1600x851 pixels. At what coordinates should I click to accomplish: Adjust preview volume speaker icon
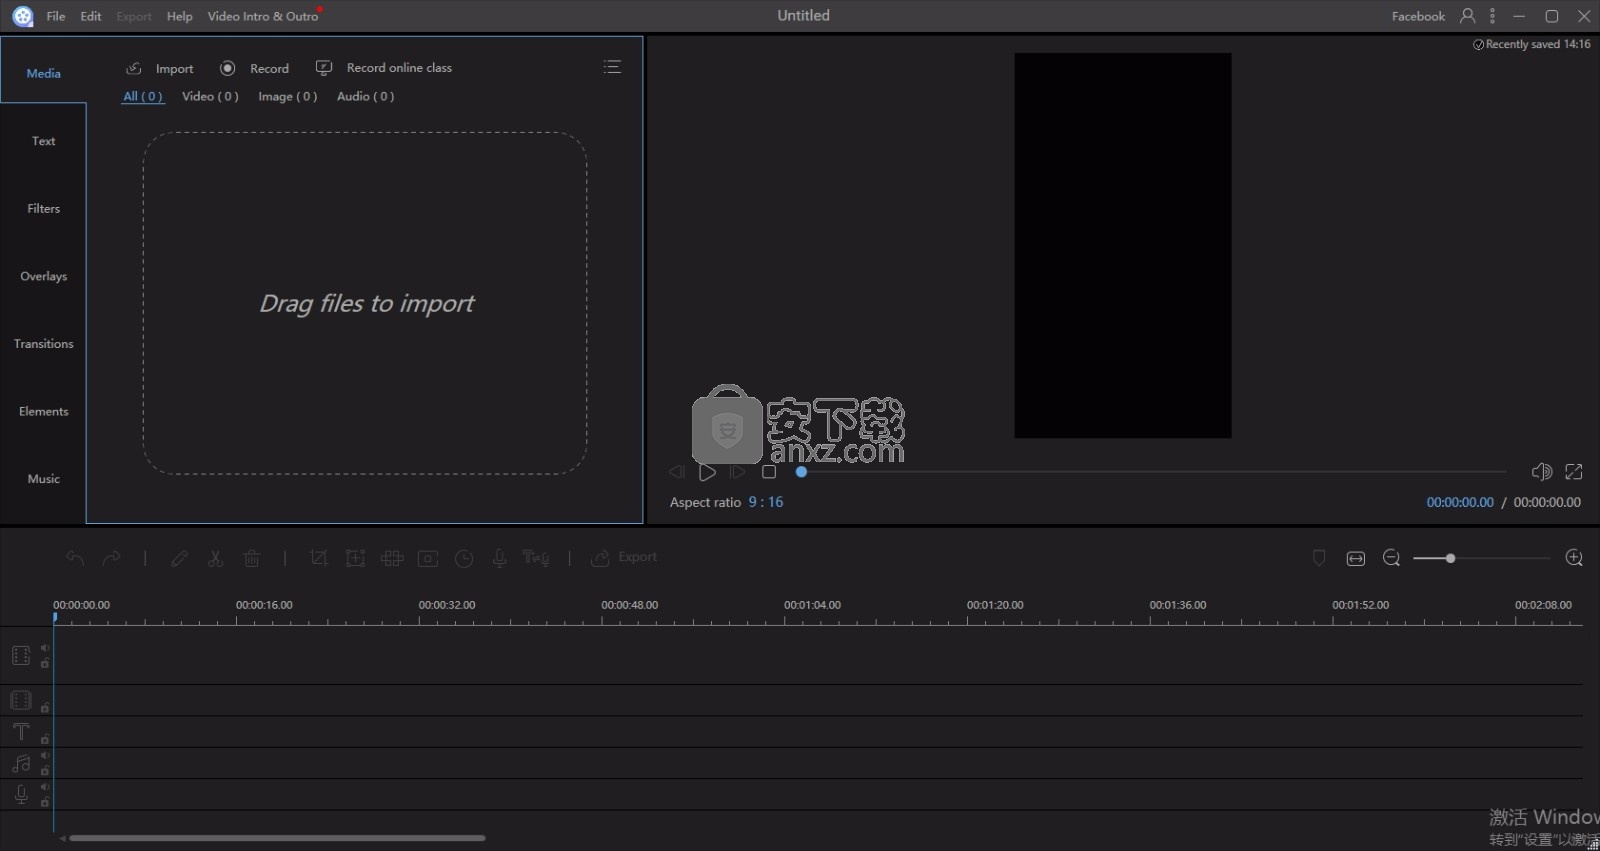1541,471
